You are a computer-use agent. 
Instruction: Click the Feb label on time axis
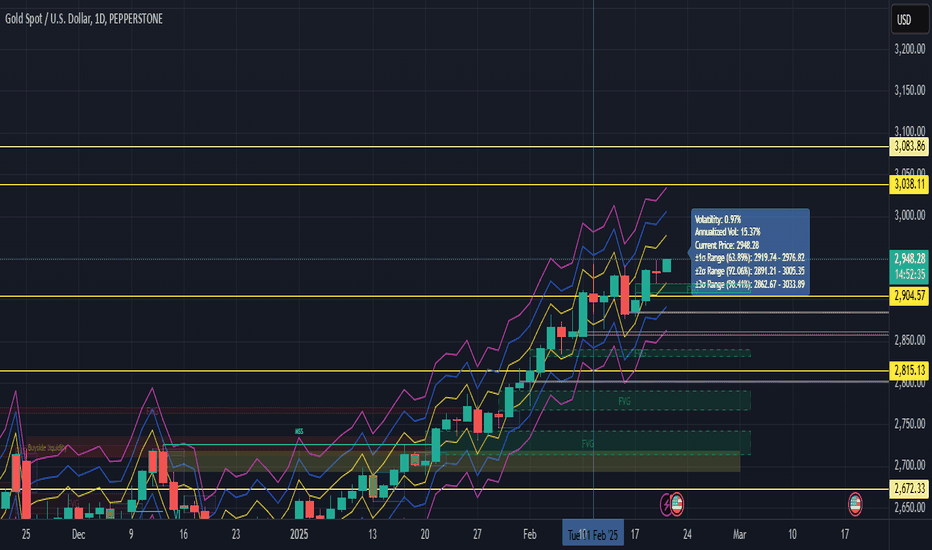(530, 535)
